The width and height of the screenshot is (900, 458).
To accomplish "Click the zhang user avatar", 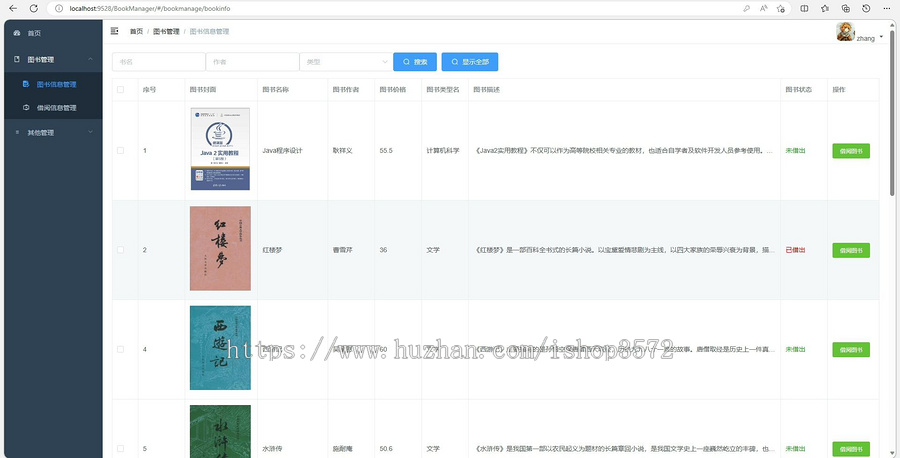I will pyautogui.click(x=845, y=32).
